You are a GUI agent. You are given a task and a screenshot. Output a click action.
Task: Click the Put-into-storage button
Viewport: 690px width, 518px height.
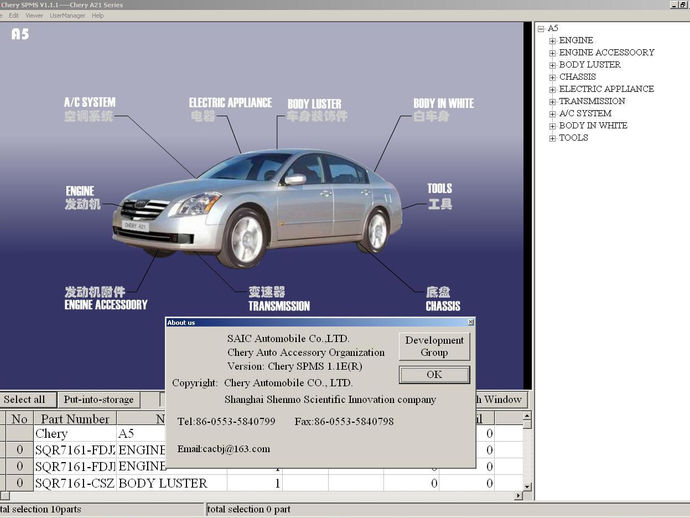pyautogui.click(x=99, y=400)
